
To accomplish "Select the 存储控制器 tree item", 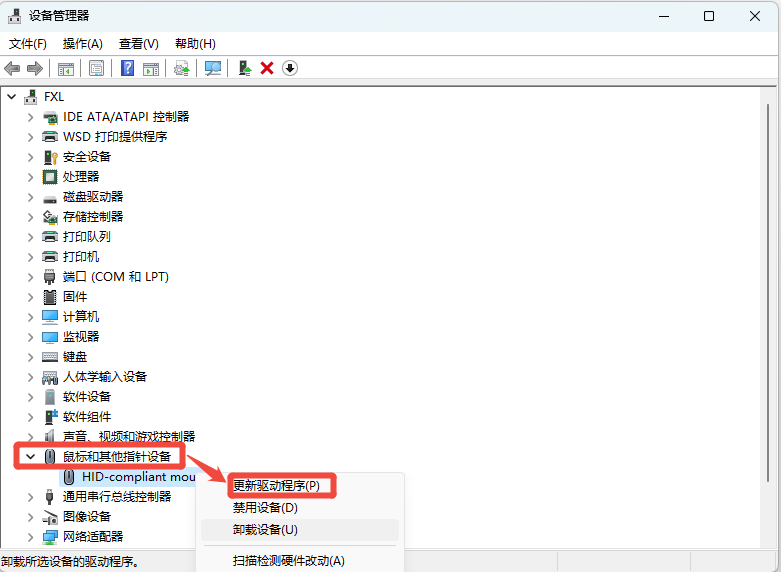I will click(93, 217).
